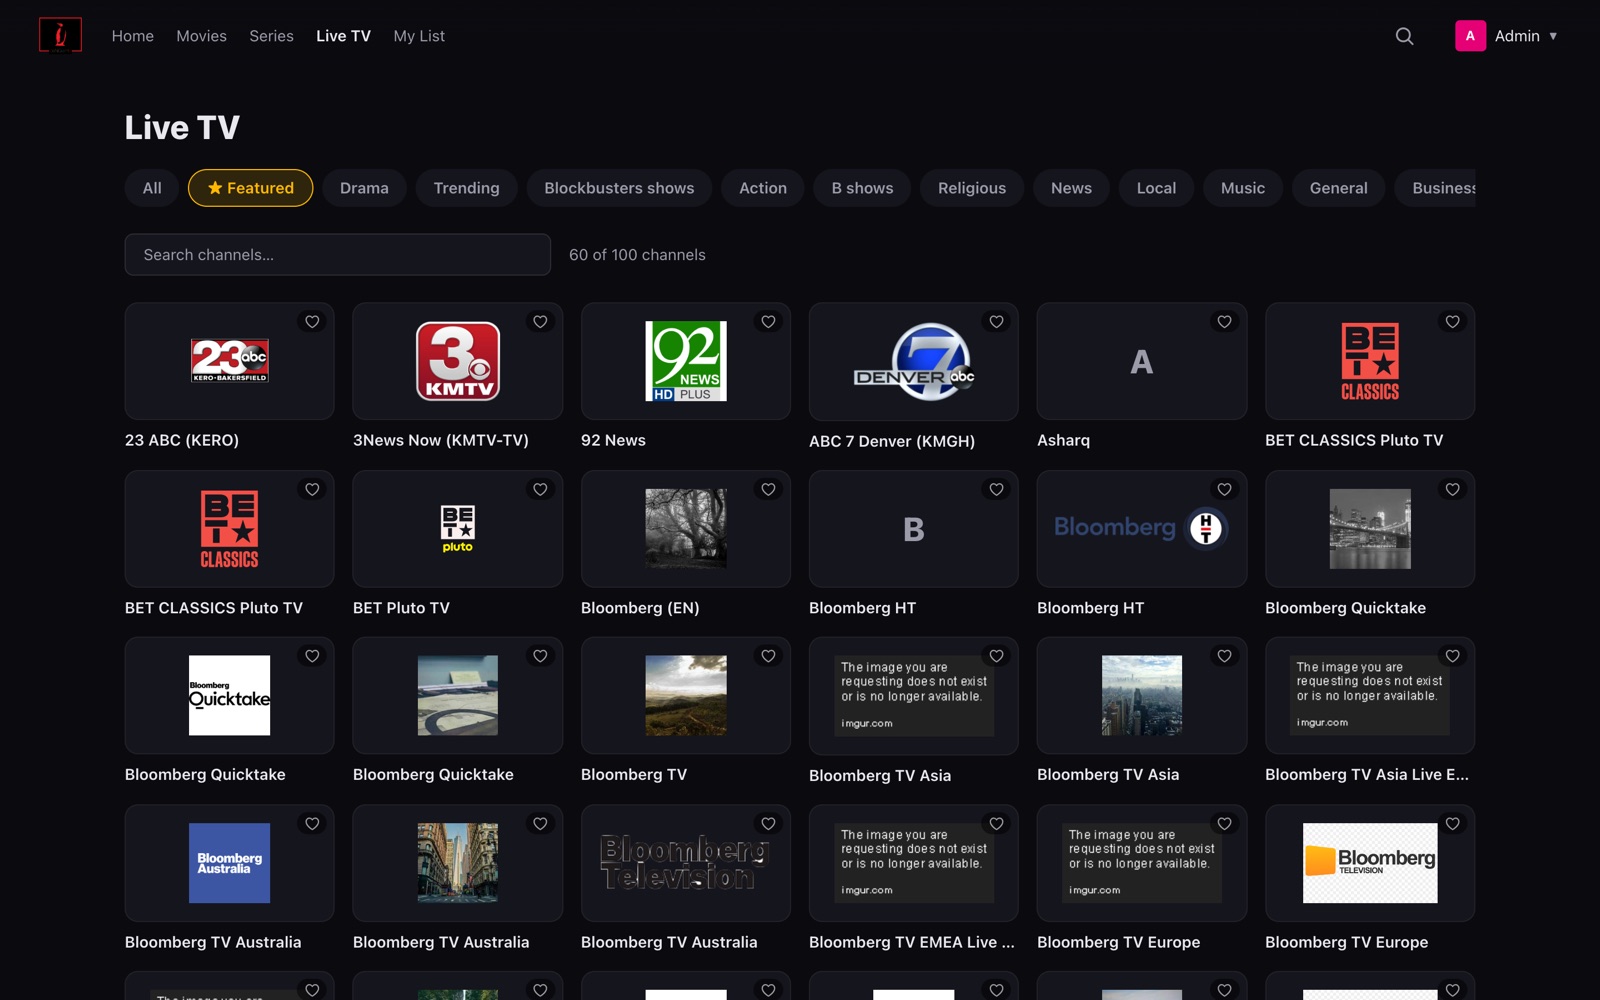Open the Bloomberg HT logo thumbnail

point(1142,528)
